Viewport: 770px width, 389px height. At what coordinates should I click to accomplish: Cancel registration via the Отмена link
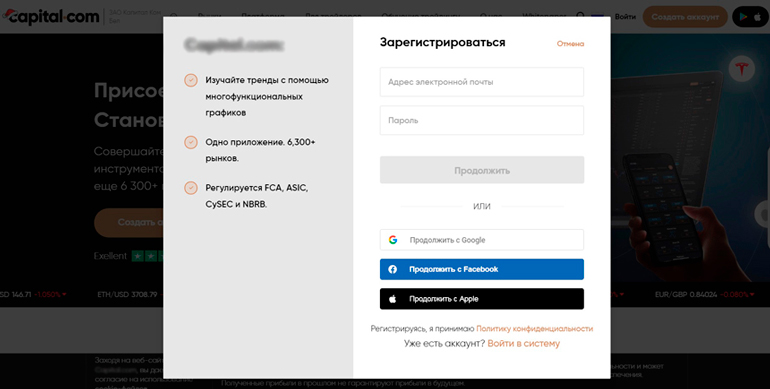pyautogui.click(x=570, y=44)
